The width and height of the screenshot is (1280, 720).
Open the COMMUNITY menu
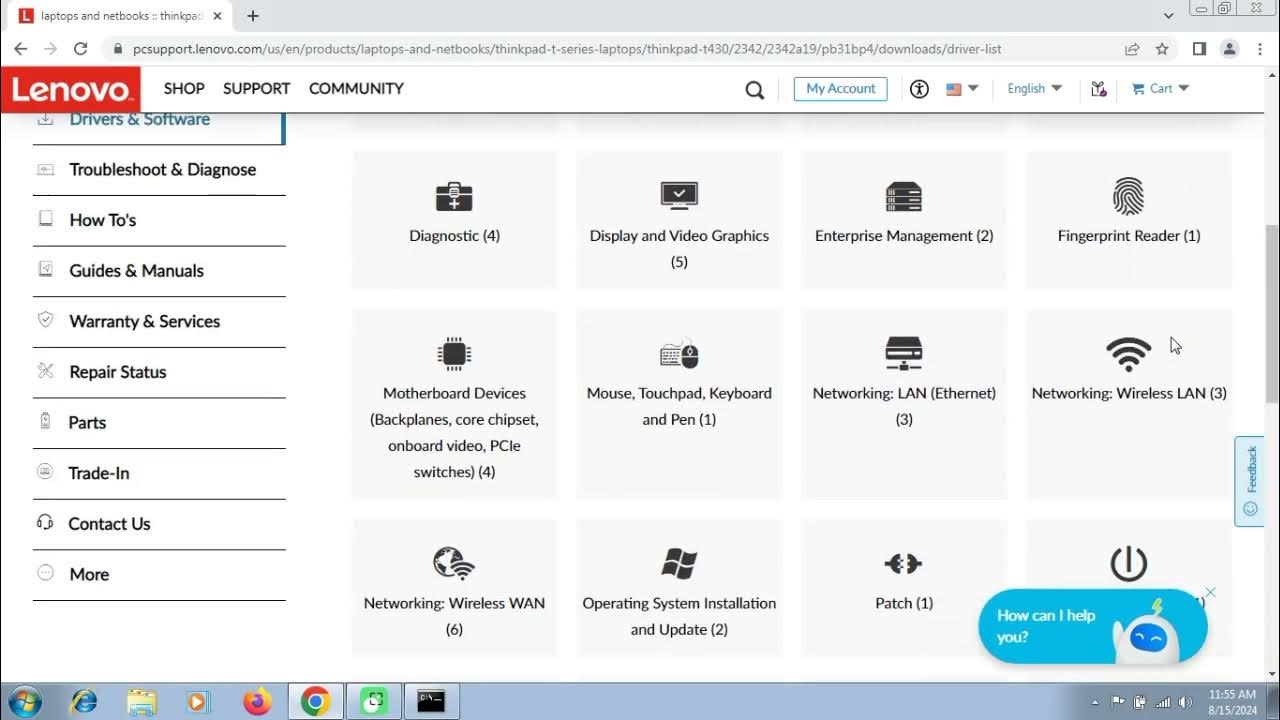point(356,89)
